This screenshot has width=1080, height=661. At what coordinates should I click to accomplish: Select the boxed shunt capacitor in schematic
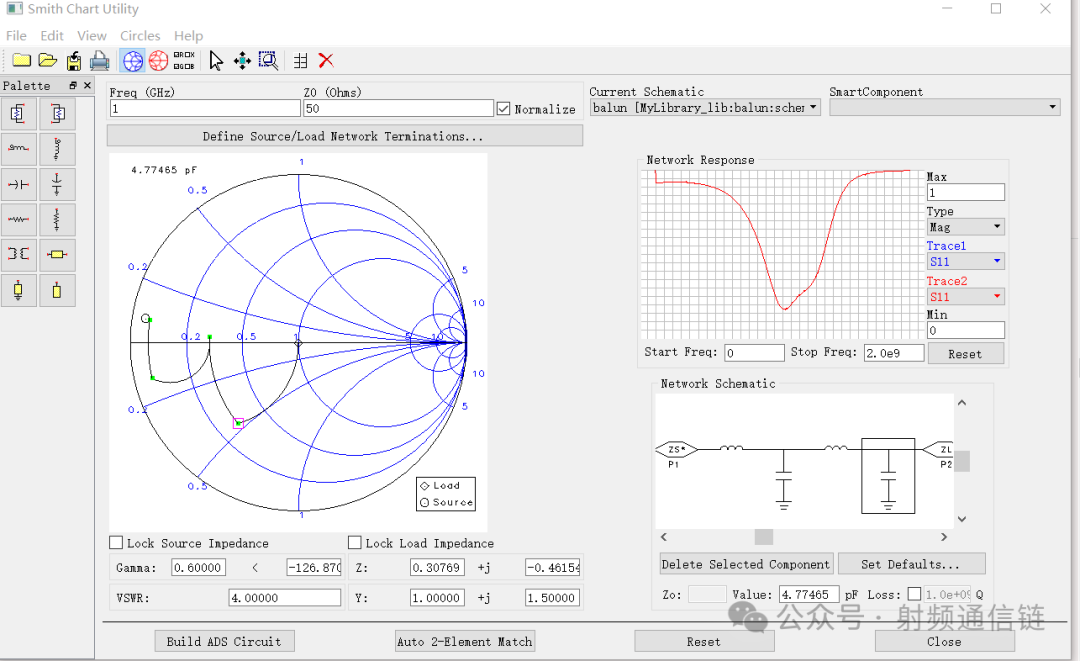click(888, 476)
